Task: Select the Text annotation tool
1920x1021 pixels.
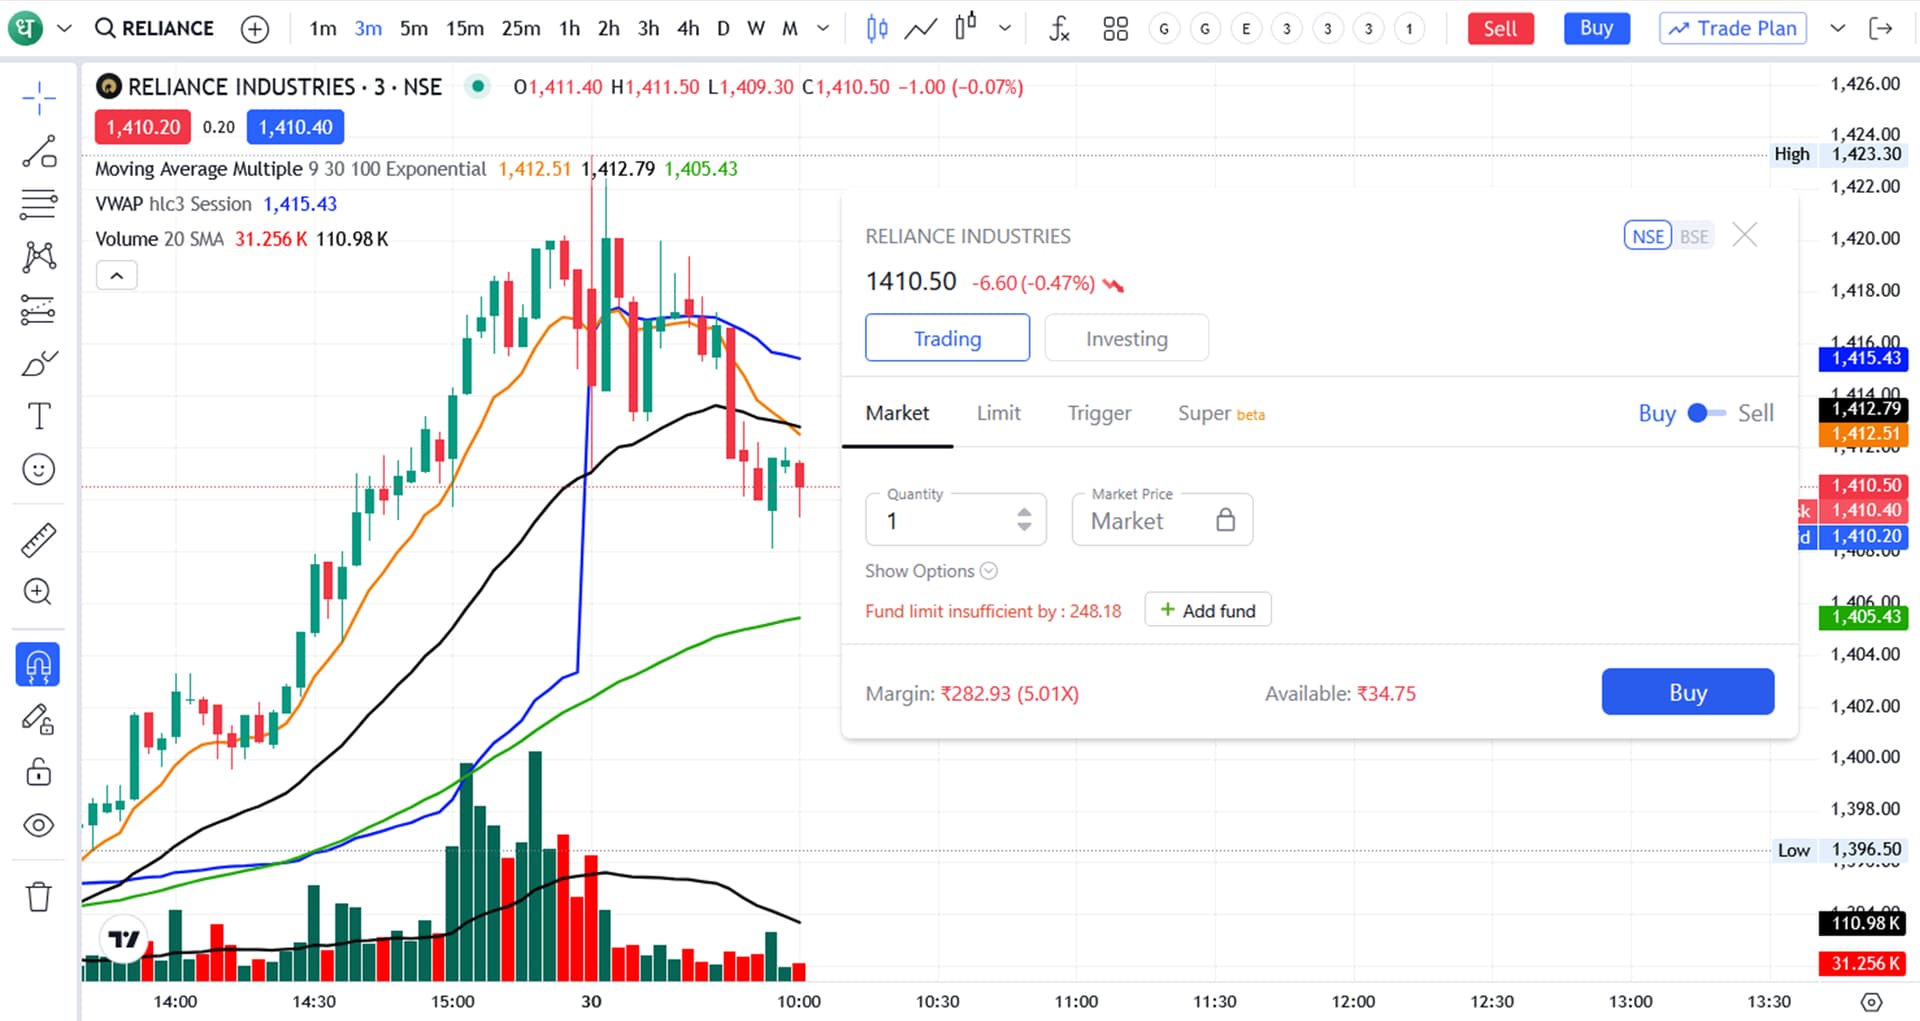Action: pos(39,416)
